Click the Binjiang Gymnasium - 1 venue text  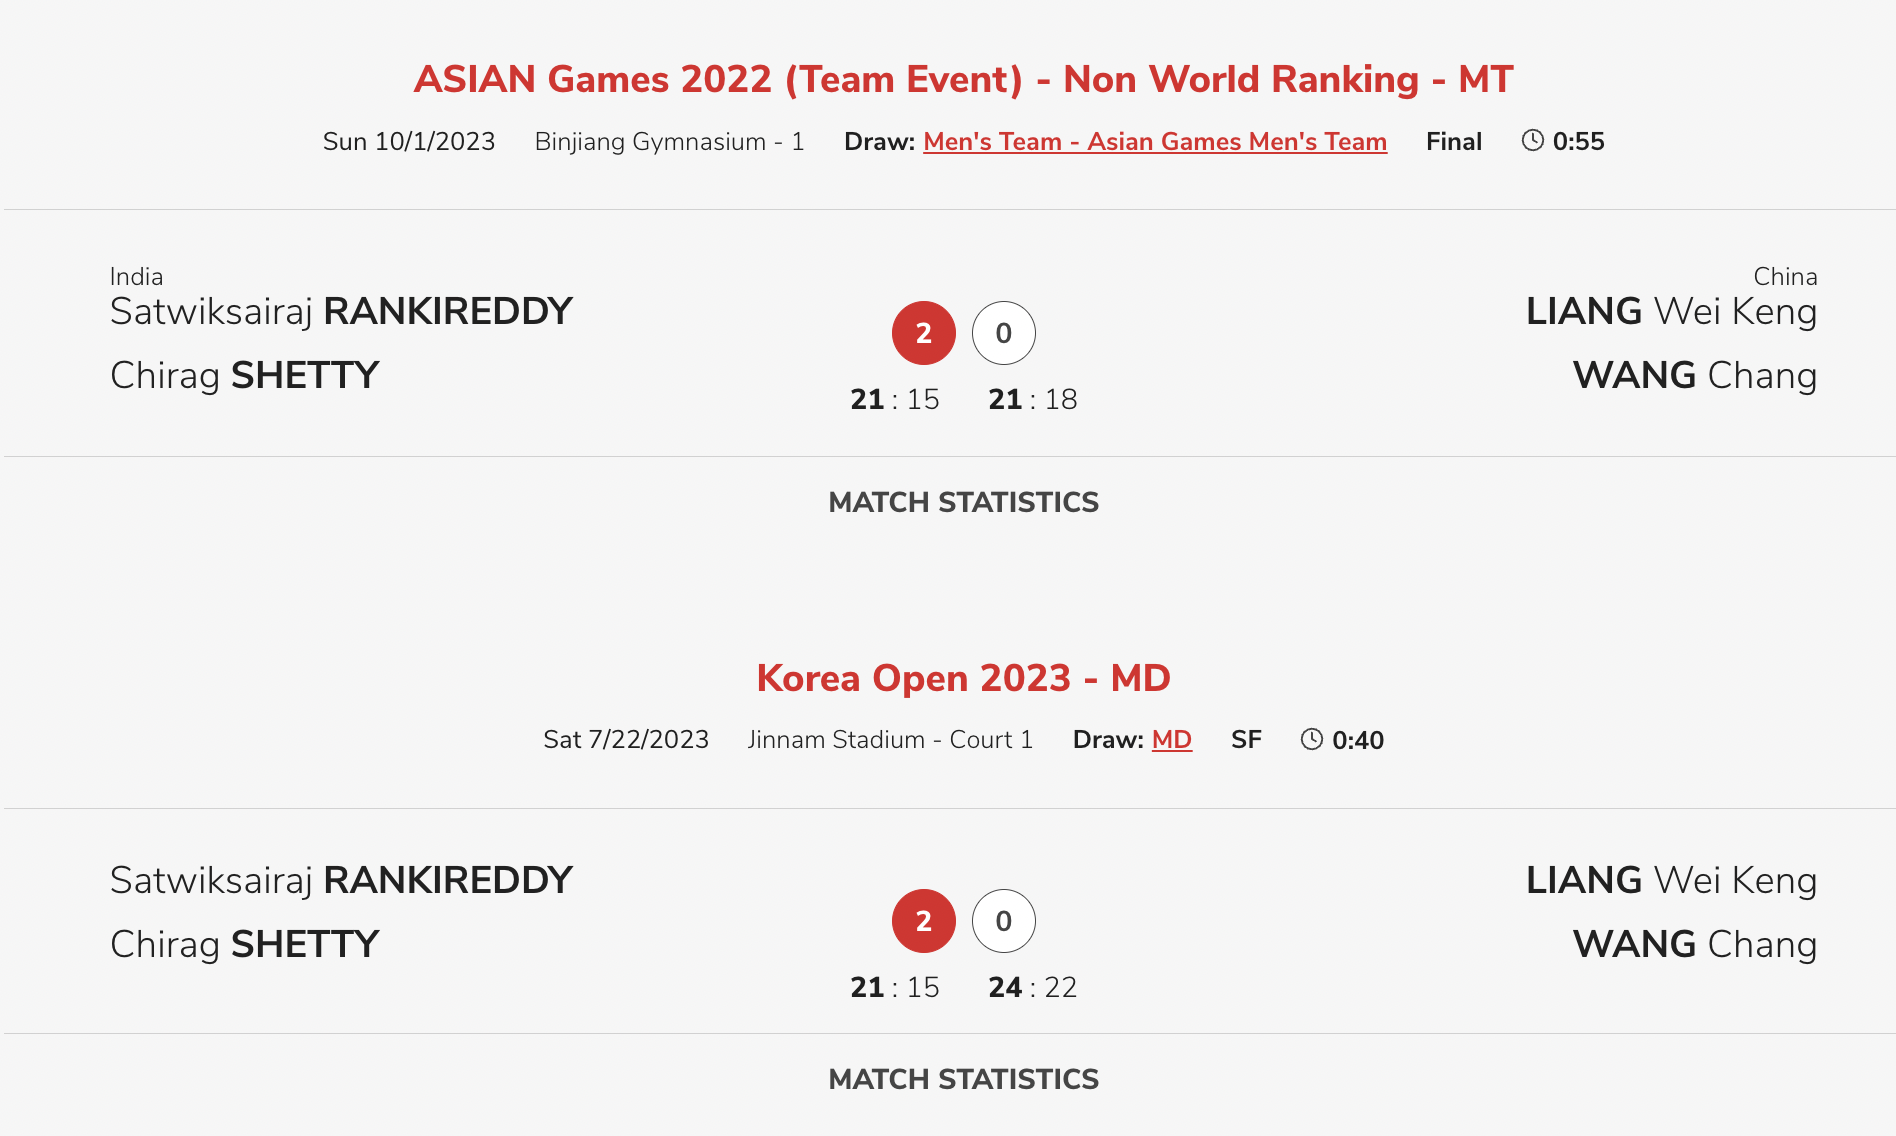click(x=669, y=142)
